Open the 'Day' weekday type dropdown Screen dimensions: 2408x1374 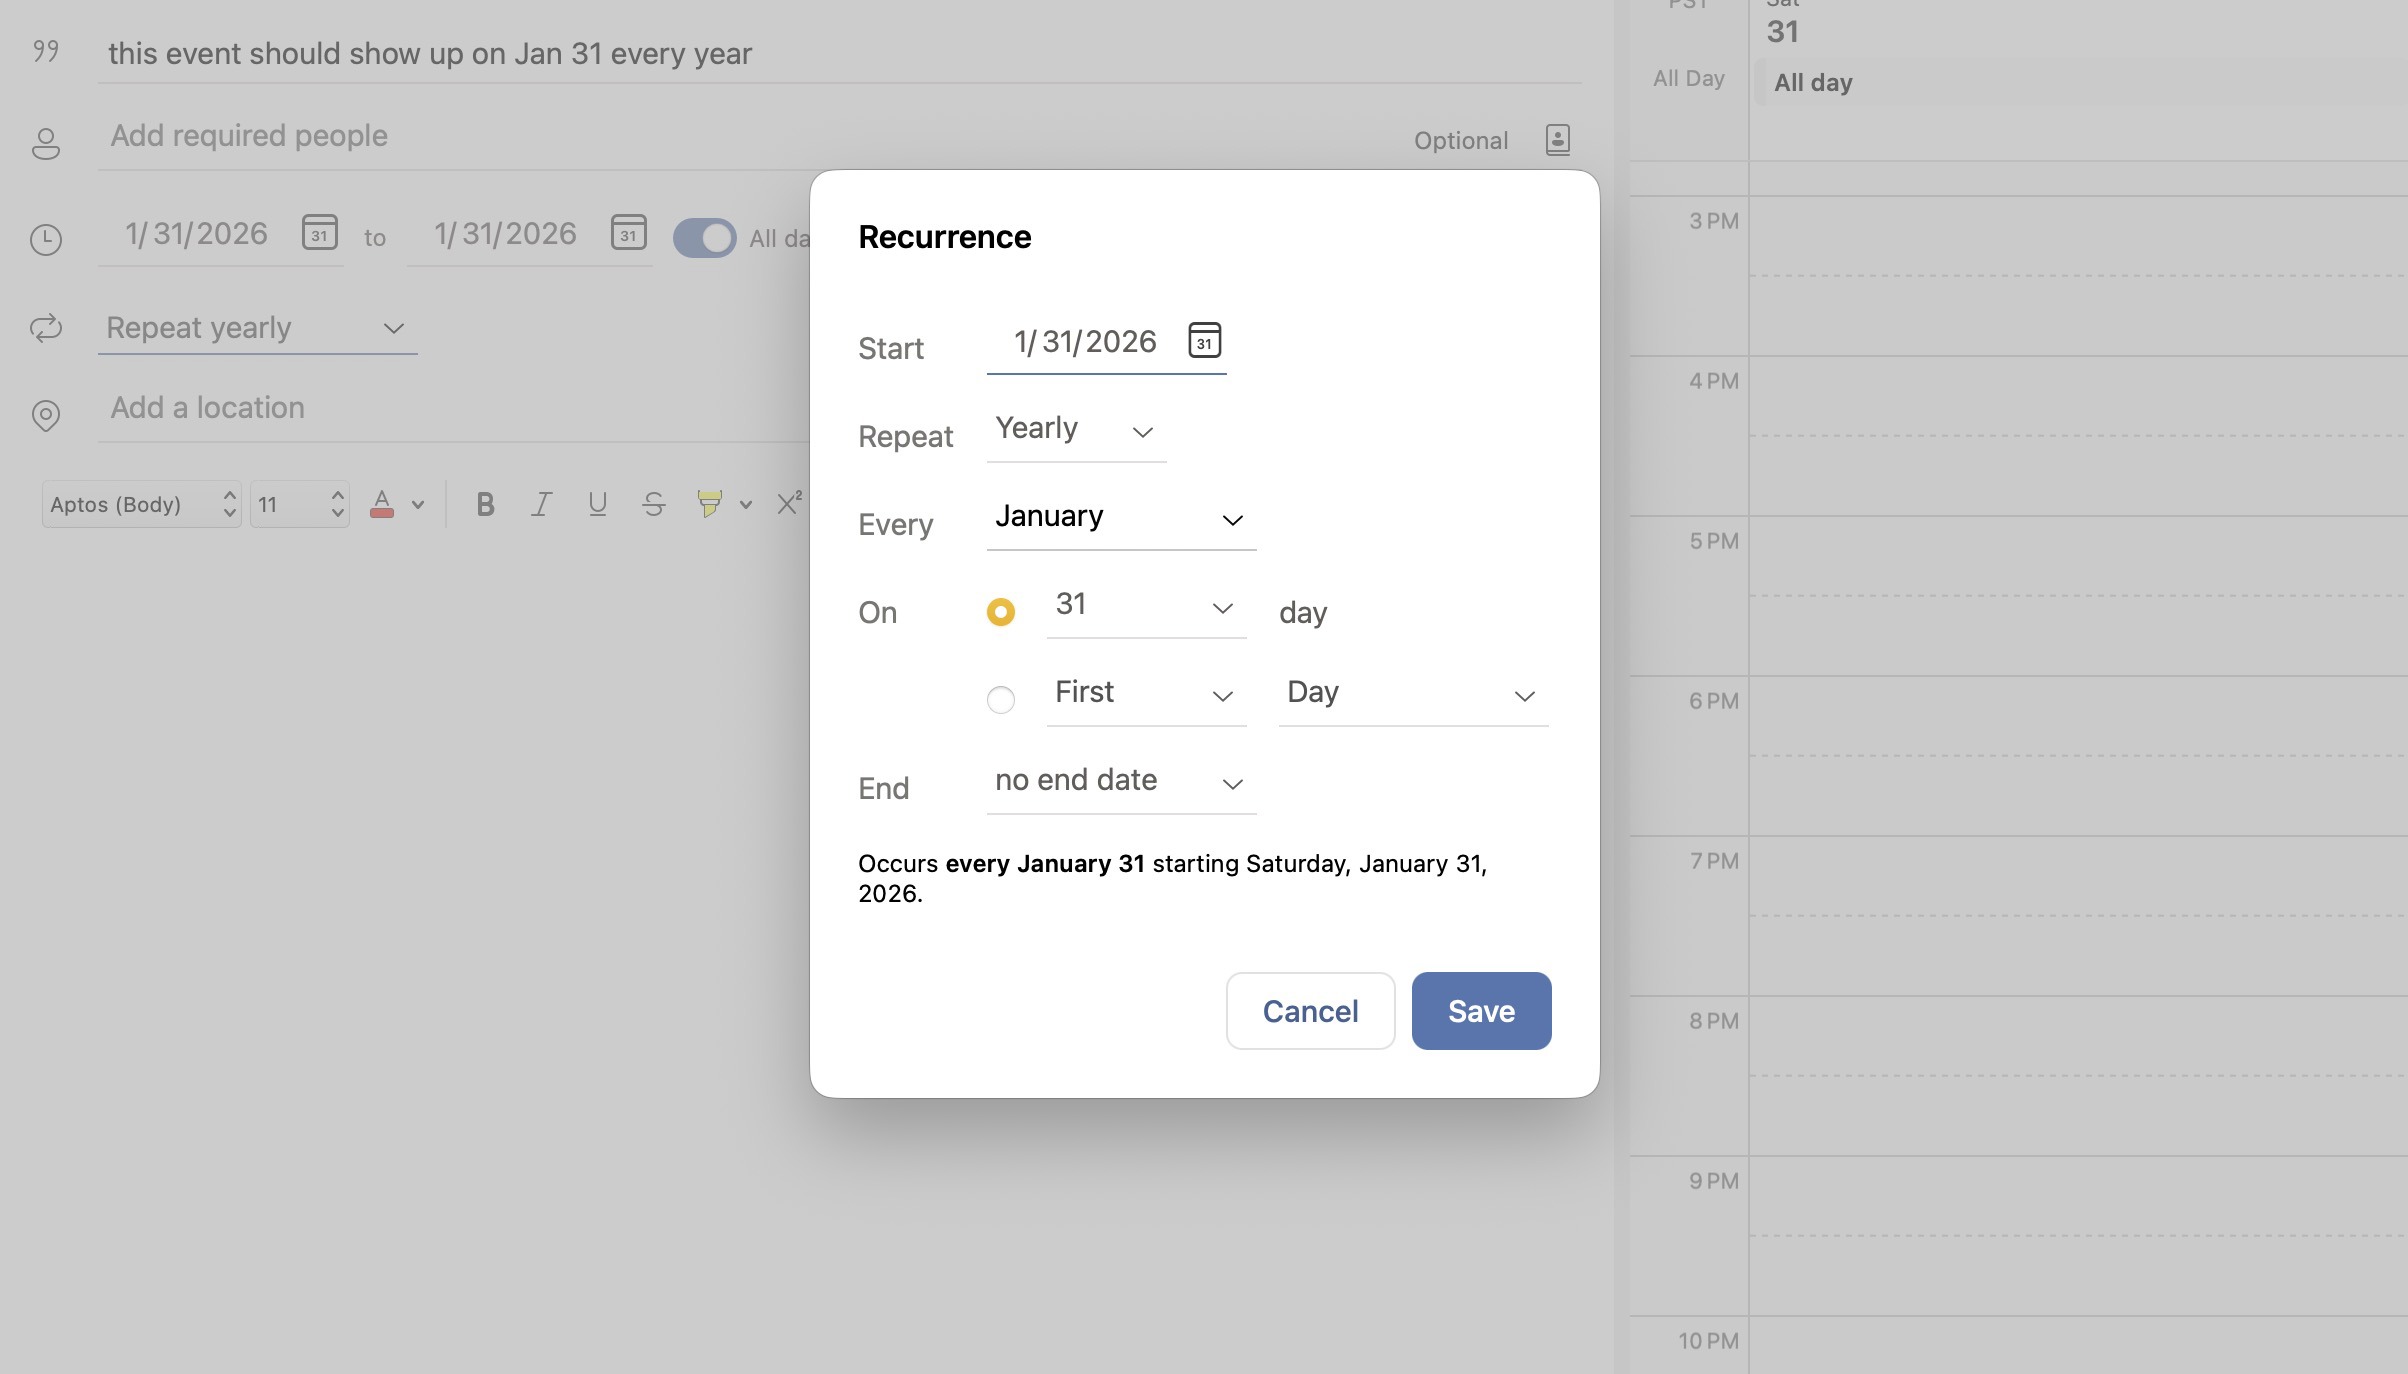1412,694
